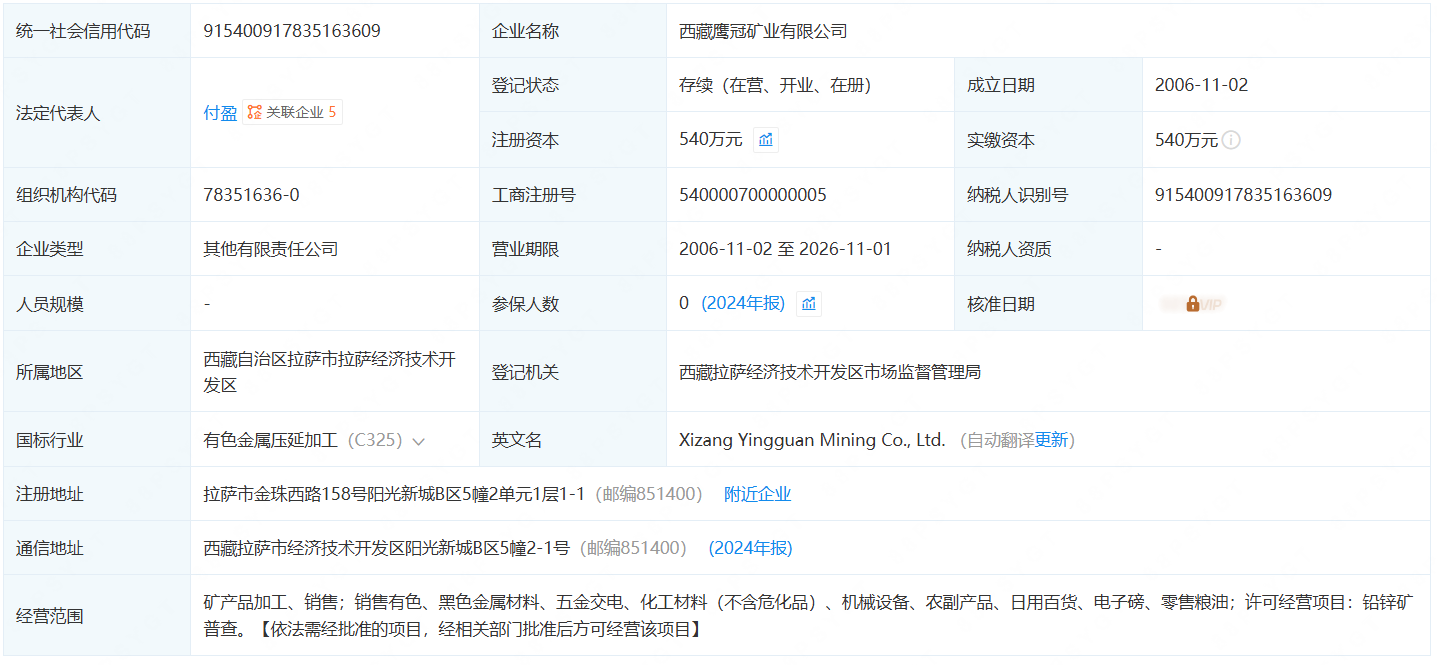Click the 纳税人资质 label cell

tap(1049, 249)
